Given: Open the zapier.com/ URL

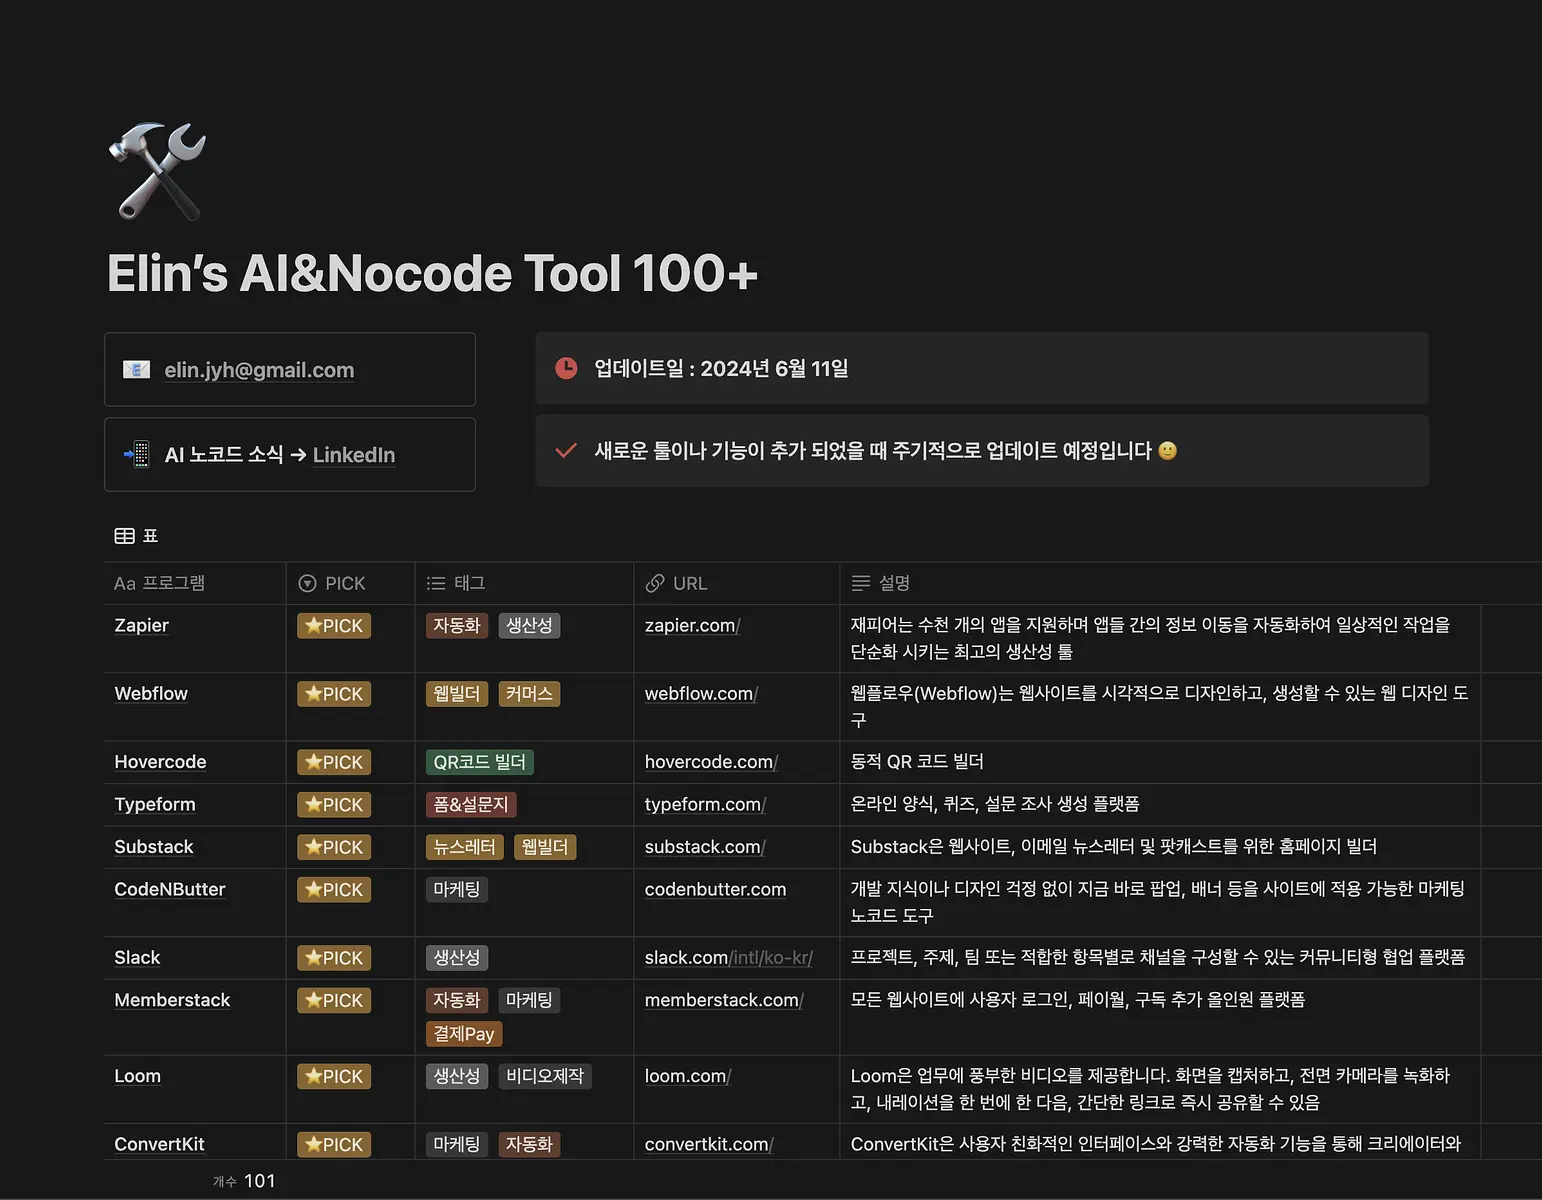Looking at the screenshot, I should [692, 625].
